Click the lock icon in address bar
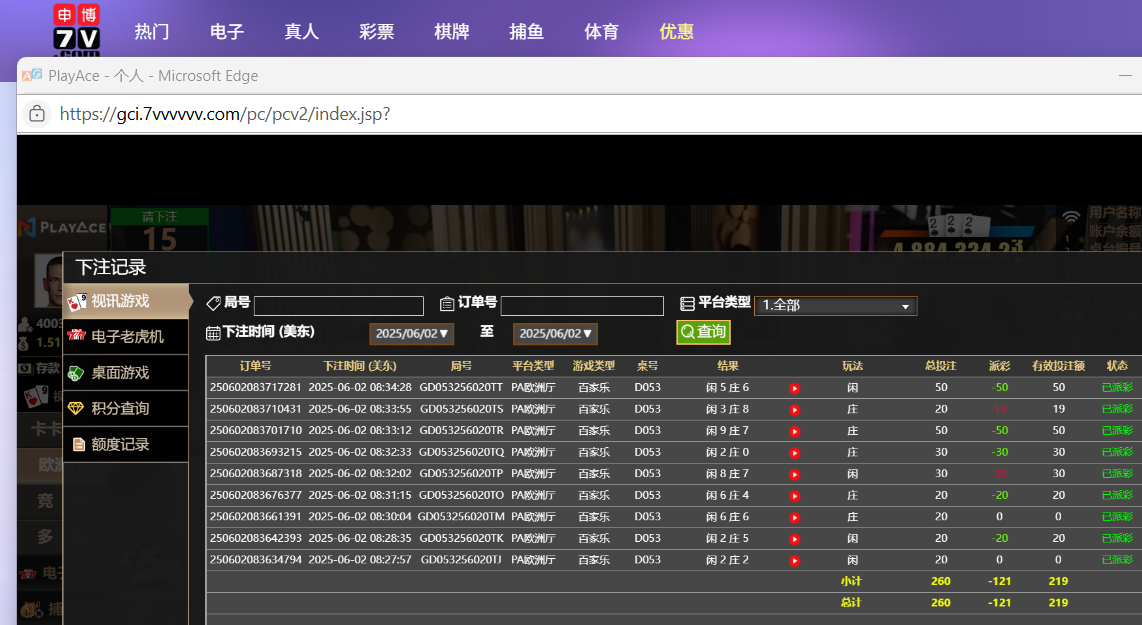 37,114
